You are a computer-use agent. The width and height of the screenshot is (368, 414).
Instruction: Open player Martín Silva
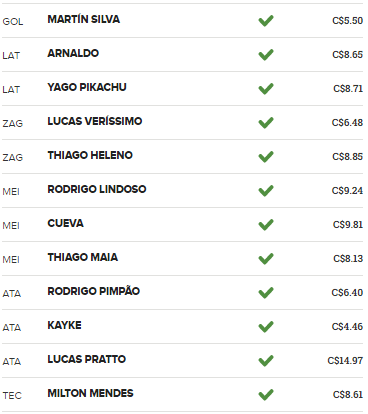pyautogui.click(x=84, y=19)
